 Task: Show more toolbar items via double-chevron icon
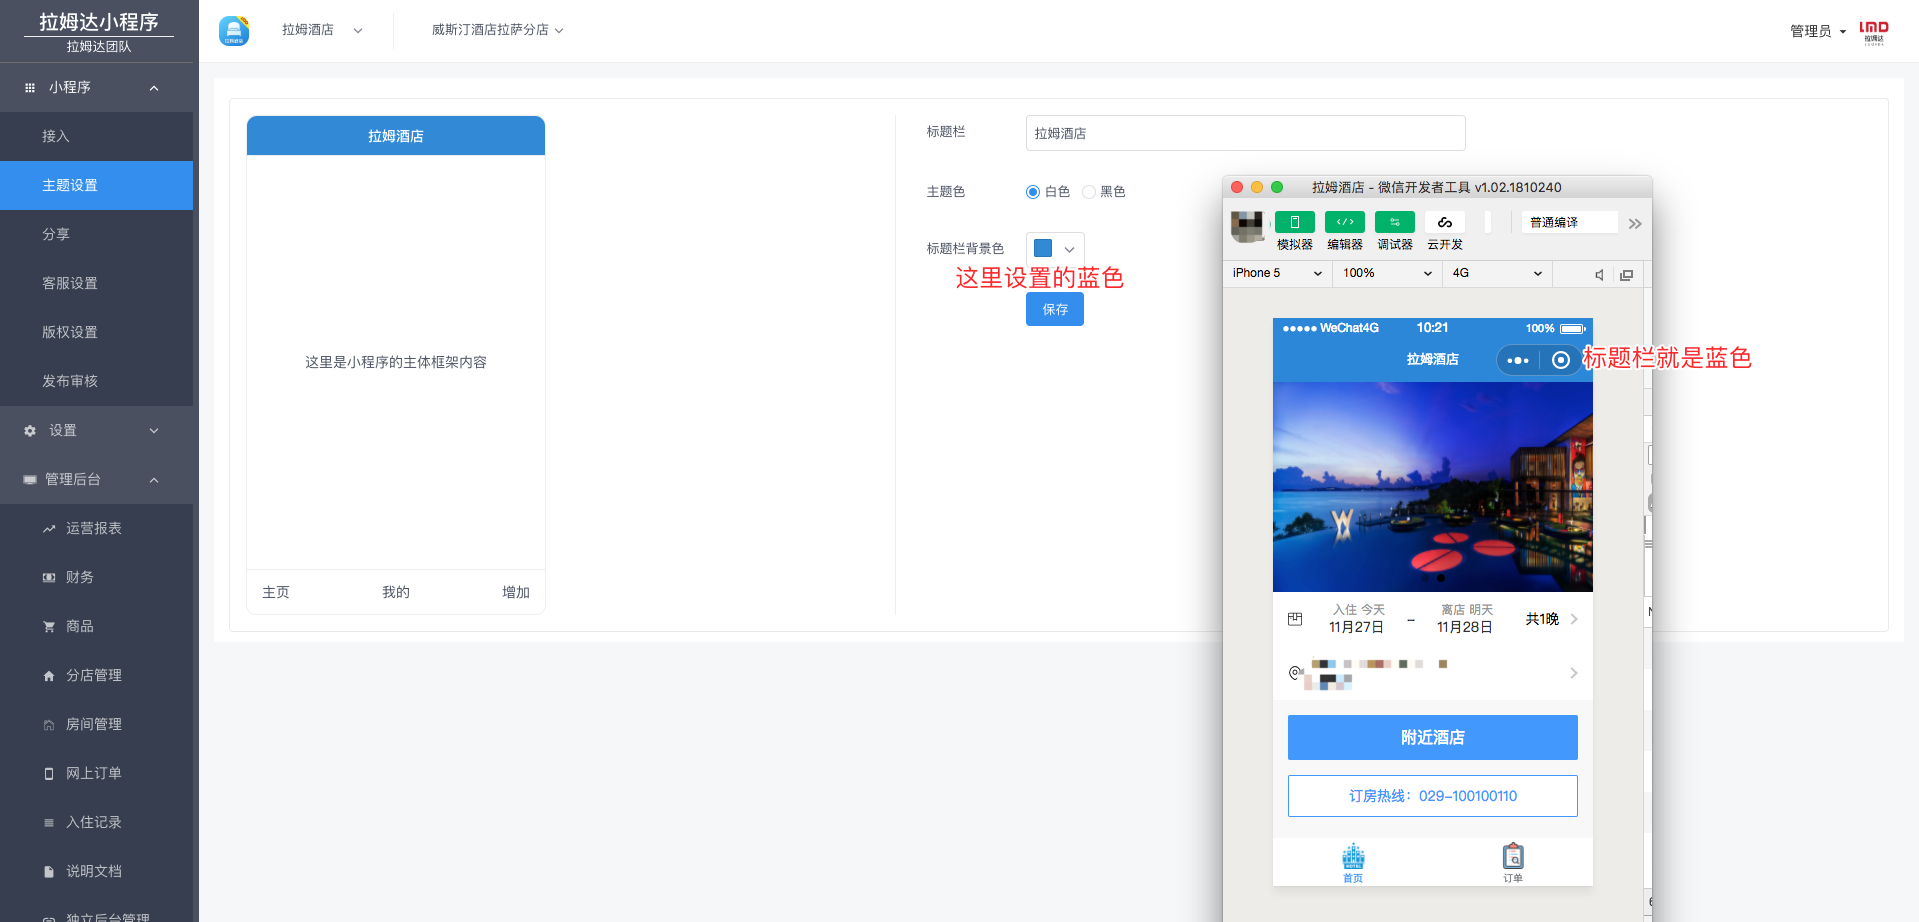pos(1635,223)
